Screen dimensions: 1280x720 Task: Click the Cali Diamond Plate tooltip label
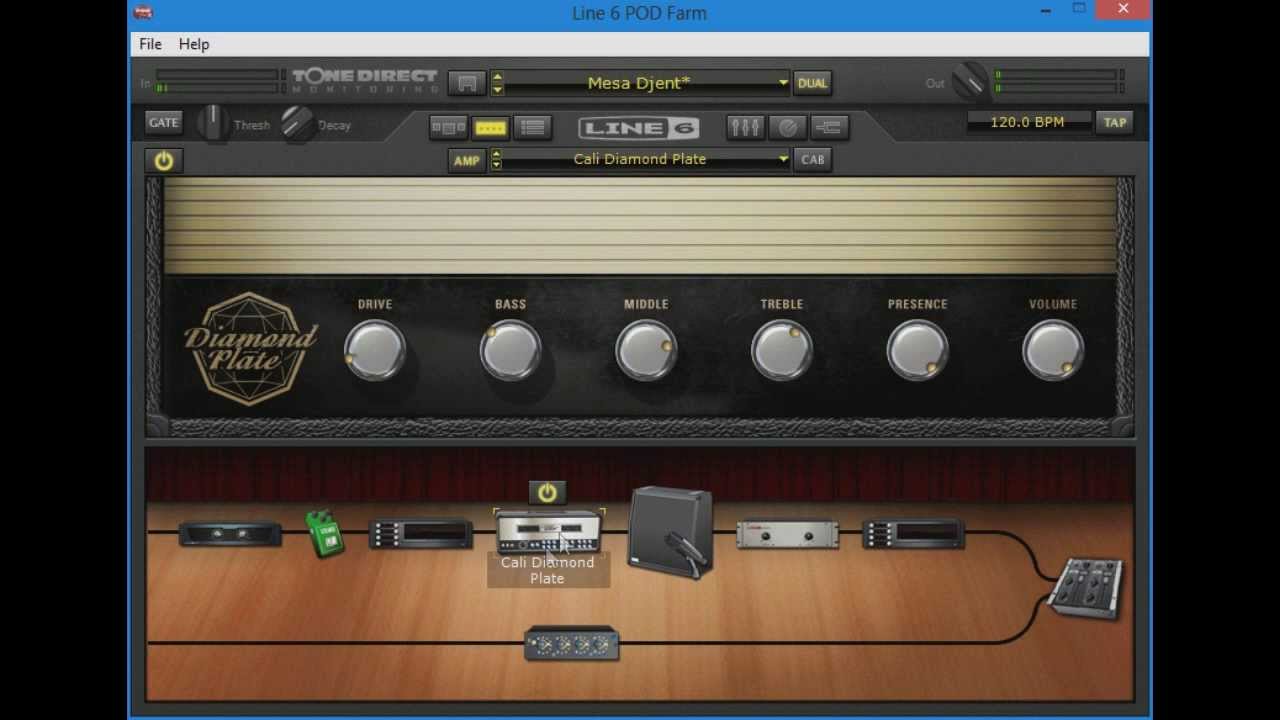547,570
